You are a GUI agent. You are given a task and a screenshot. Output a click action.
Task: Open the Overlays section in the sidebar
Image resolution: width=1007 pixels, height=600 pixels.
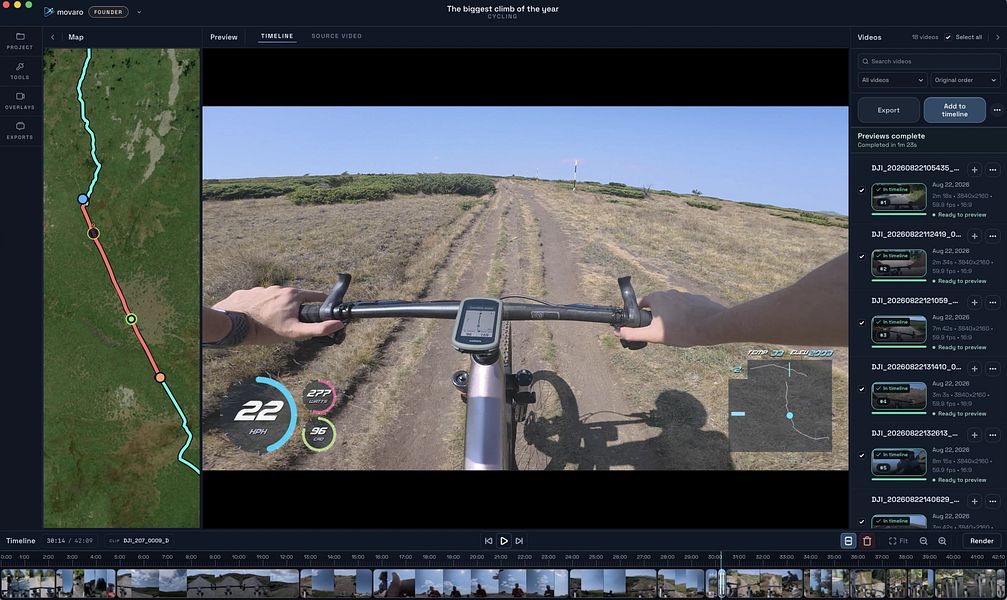point(20,101)
